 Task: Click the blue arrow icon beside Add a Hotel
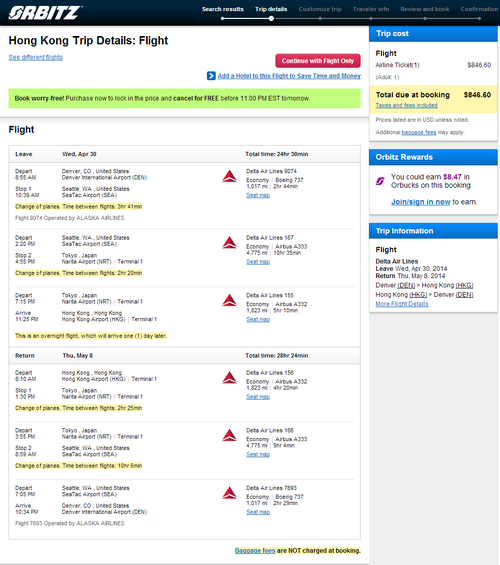[x=211, y=76]
